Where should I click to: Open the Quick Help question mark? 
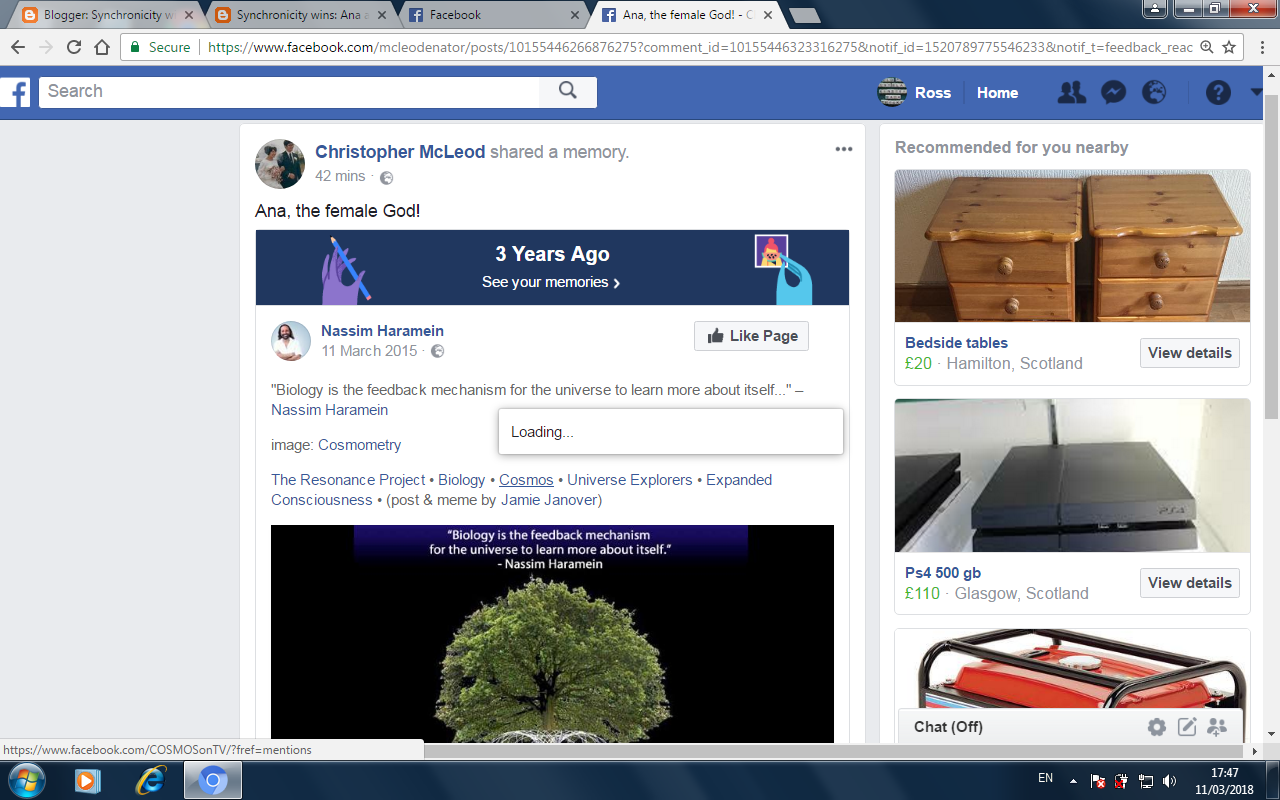click(x=1218, y=93)
